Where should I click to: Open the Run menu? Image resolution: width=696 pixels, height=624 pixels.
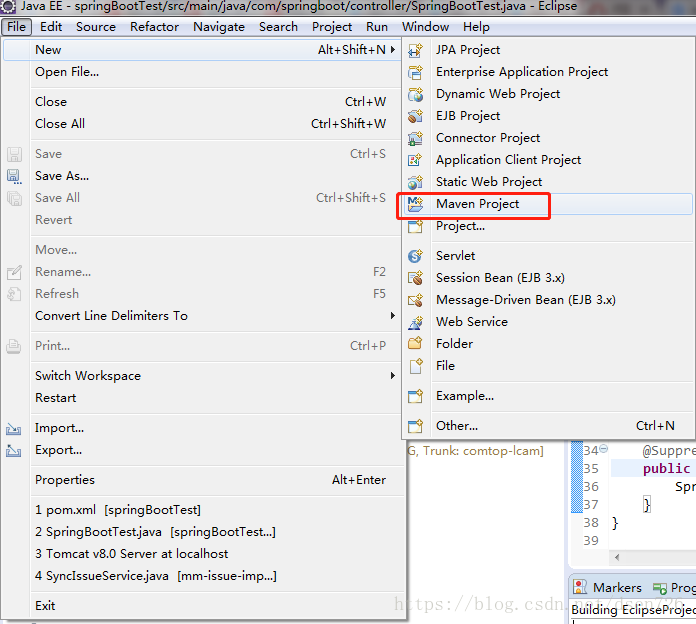coord(377,27)
